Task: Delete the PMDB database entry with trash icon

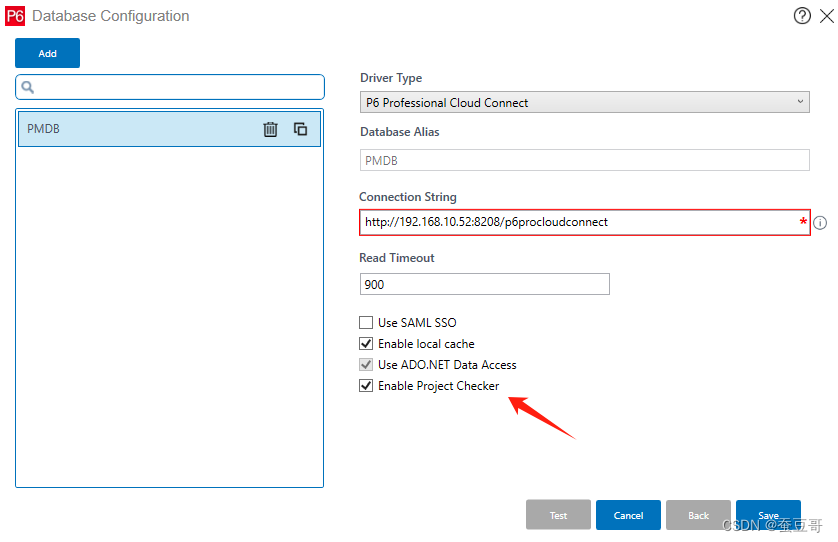Action: (x=270, y=129)
